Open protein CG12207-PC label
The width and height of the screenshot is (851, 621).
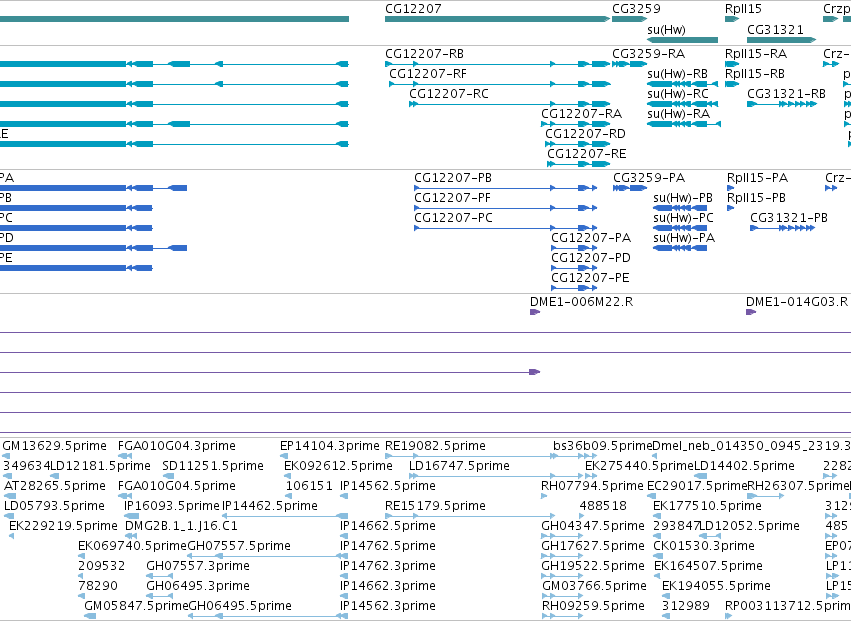pyautogui.click(x=453, y=218)
